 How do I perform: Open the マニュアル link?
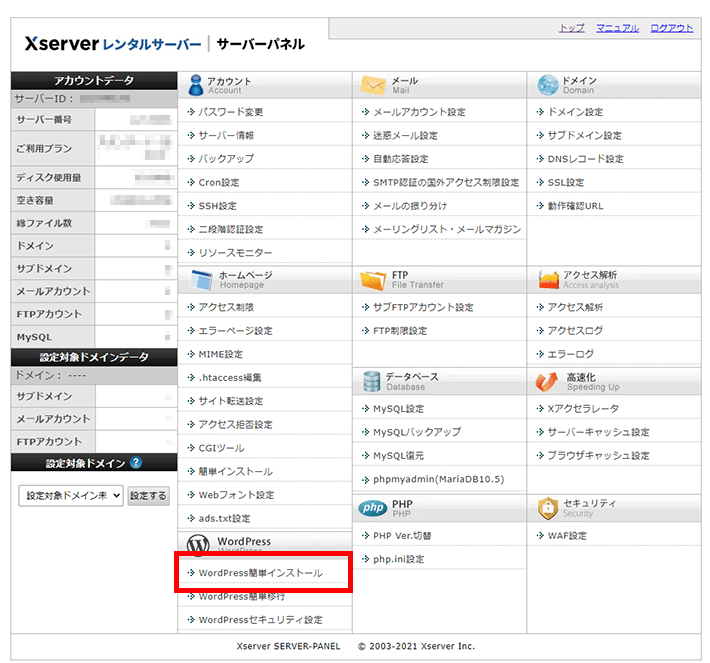point(618,28)
